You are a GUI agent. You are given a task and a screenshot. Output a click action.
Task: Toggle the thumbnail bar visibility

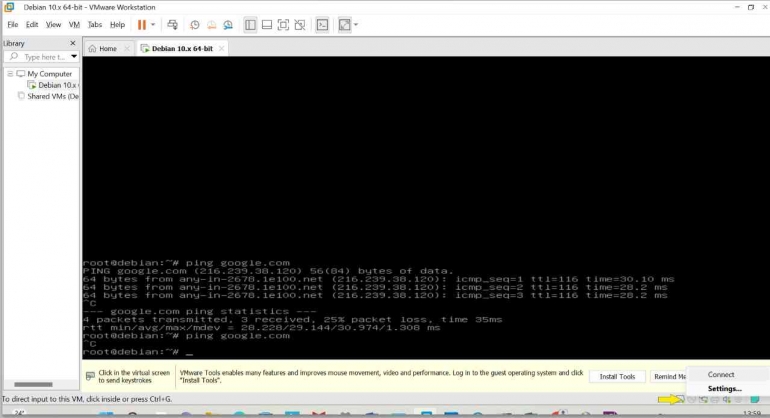tap(266, 24)
